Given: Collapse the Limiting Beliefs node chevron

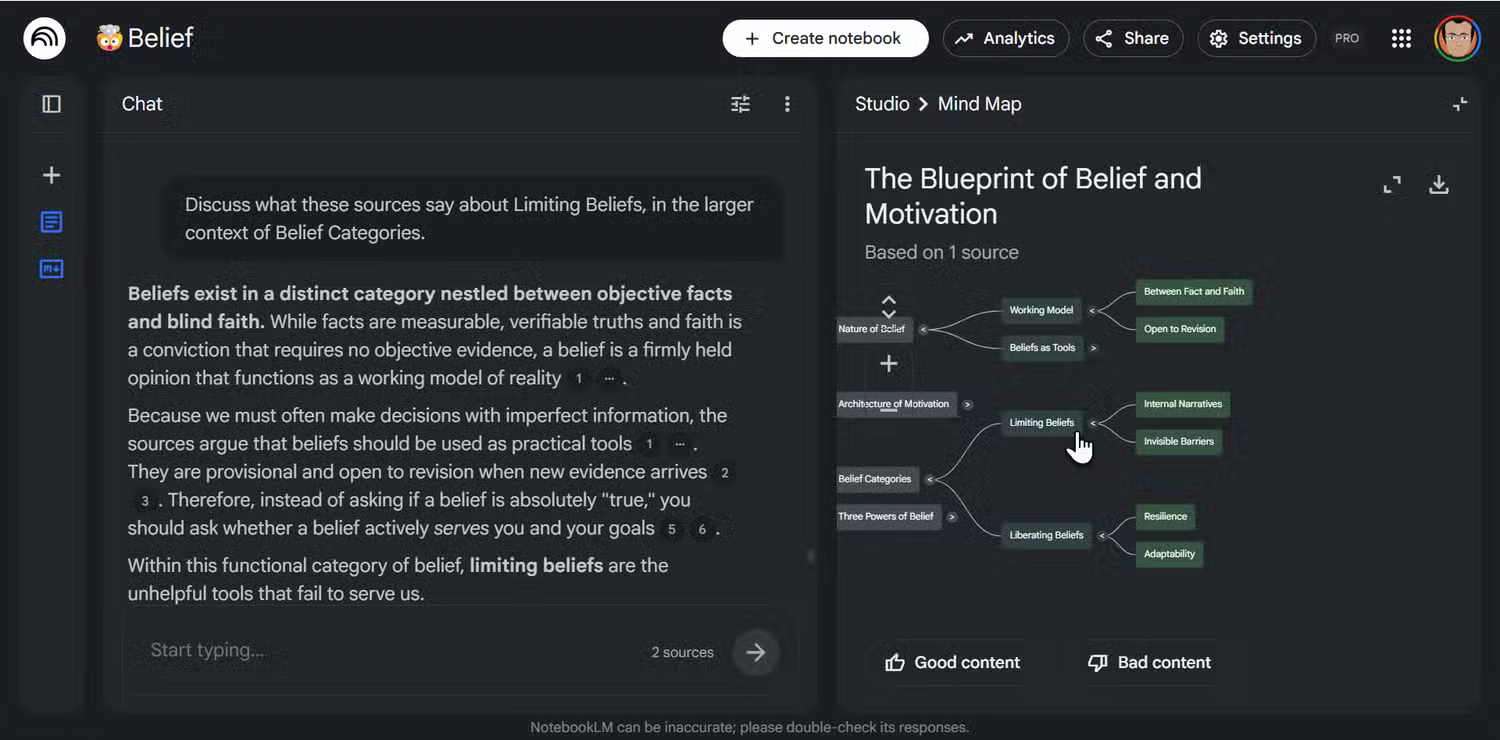Looking at the screenshot, I should tap(1093, 423).
